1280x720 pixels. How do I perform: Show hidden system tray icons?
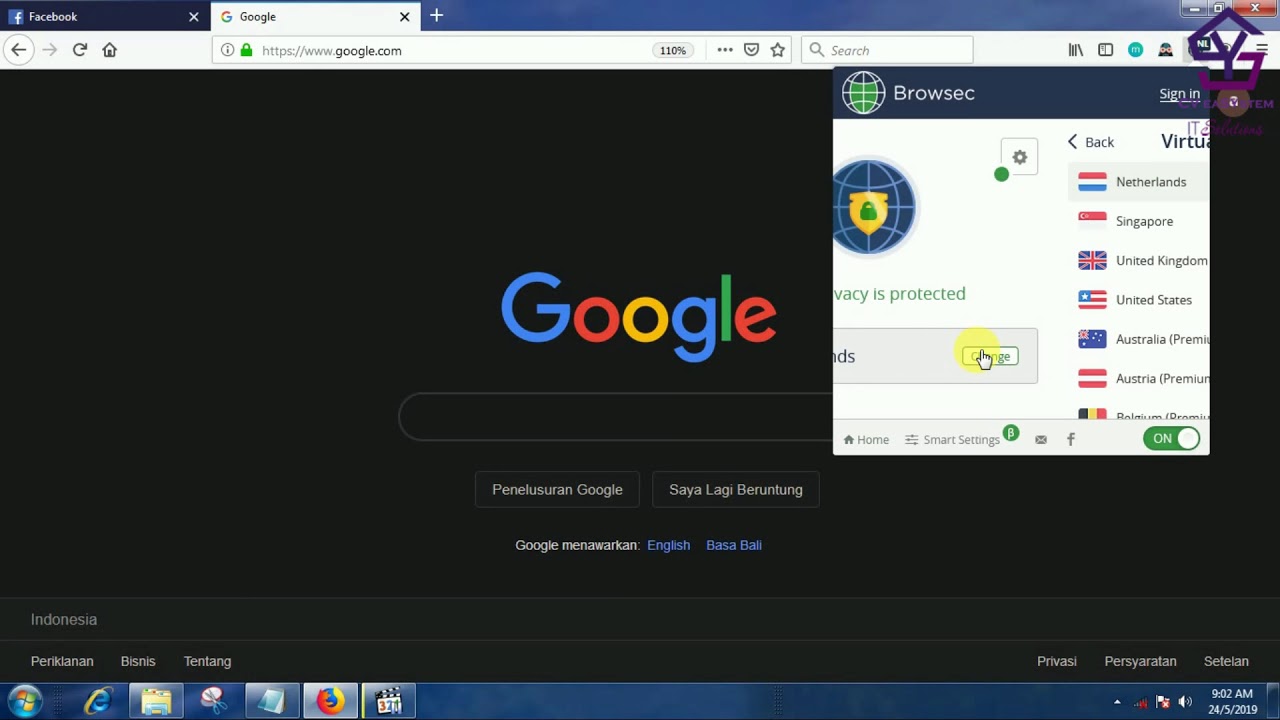[x=1117, y=702]
